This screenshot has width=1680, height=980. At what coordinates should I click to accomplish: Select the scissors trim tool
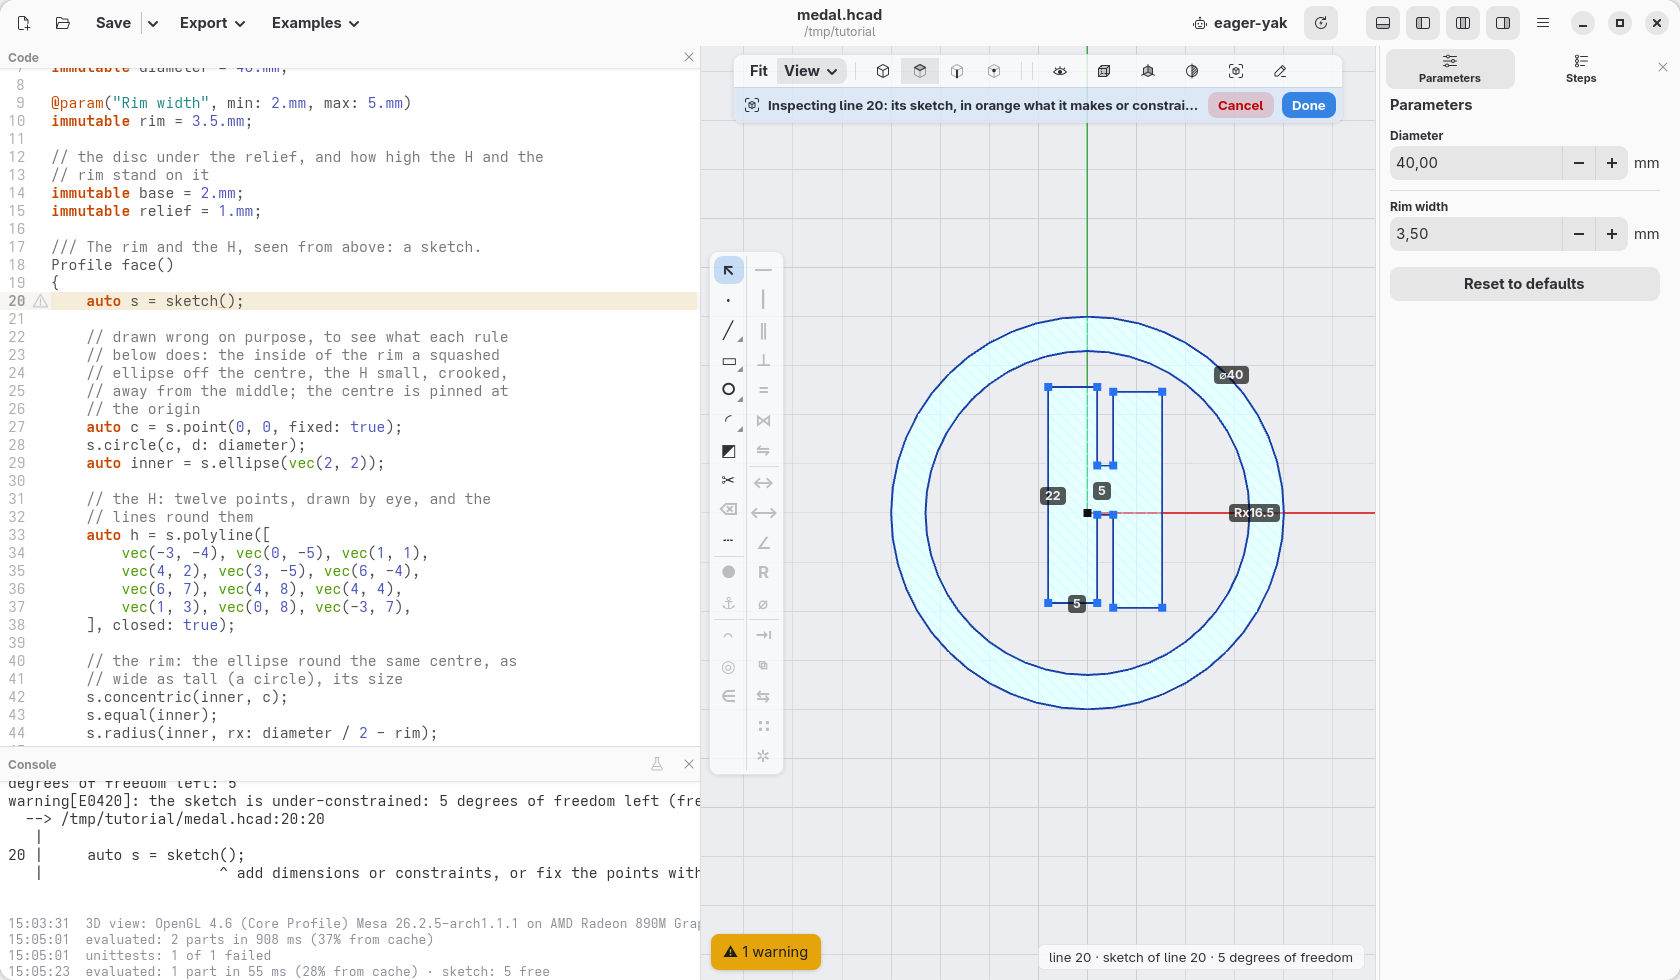coord(728,480)
